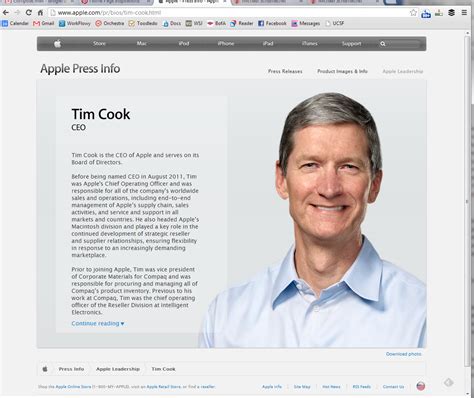Click the blue extension icon beside the star
The image size is (474, 398).
point(426,13)
